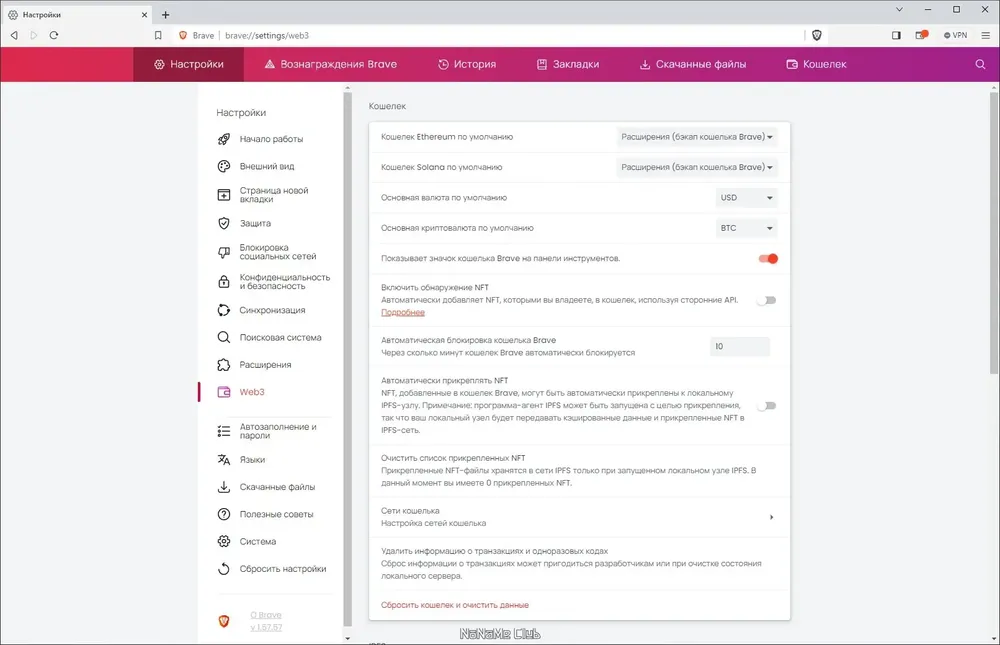
Task: Click the main page vertical scrollbar
Action: (994, 233)
